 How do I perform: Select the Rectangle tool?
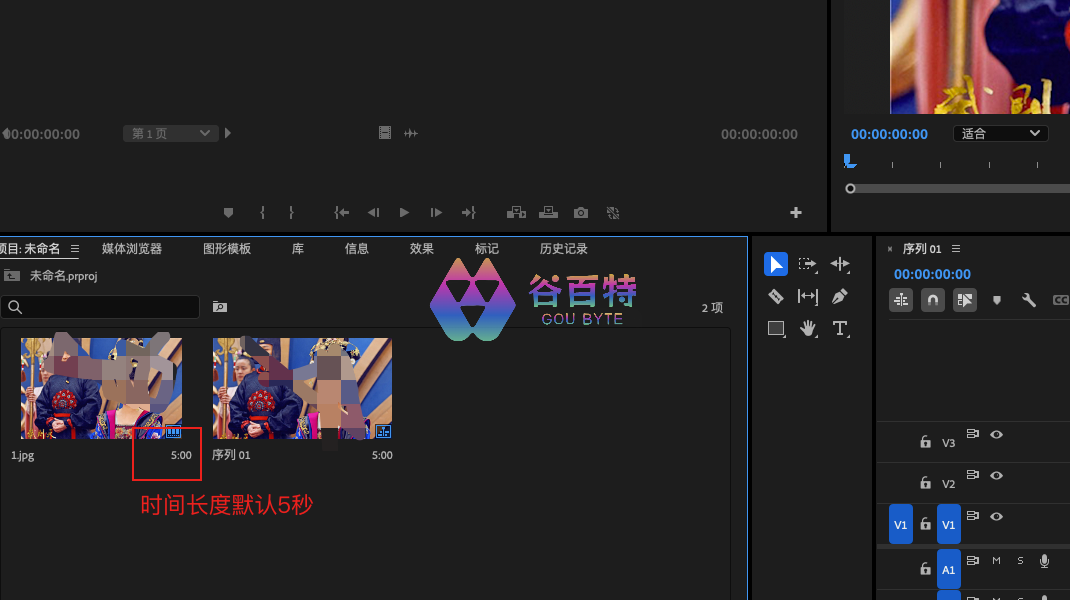[x=775, y=328]
